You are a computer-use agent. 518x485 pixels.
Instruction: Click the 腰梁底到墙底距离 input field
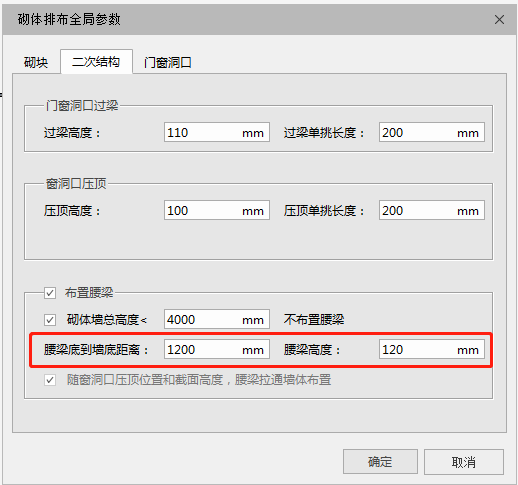point(217,349)
